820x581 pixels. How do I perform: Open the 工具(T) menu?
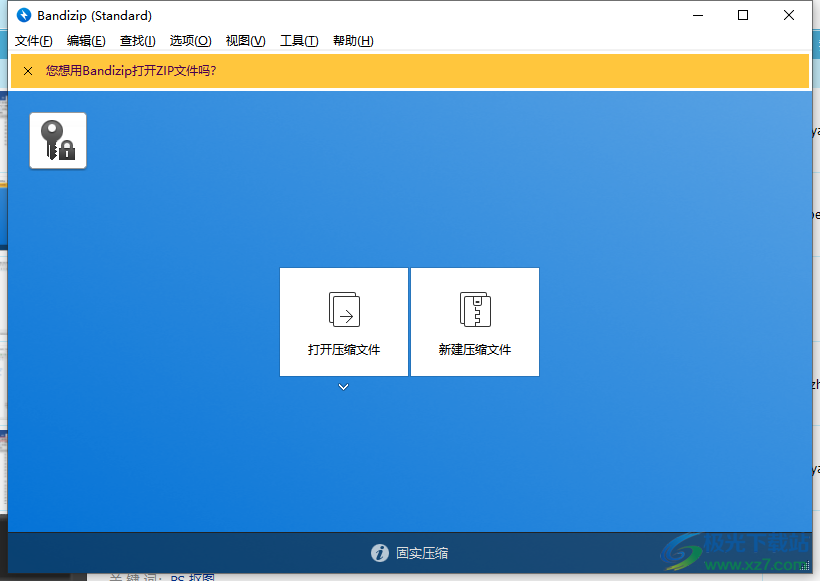click(x=299, y=41)
